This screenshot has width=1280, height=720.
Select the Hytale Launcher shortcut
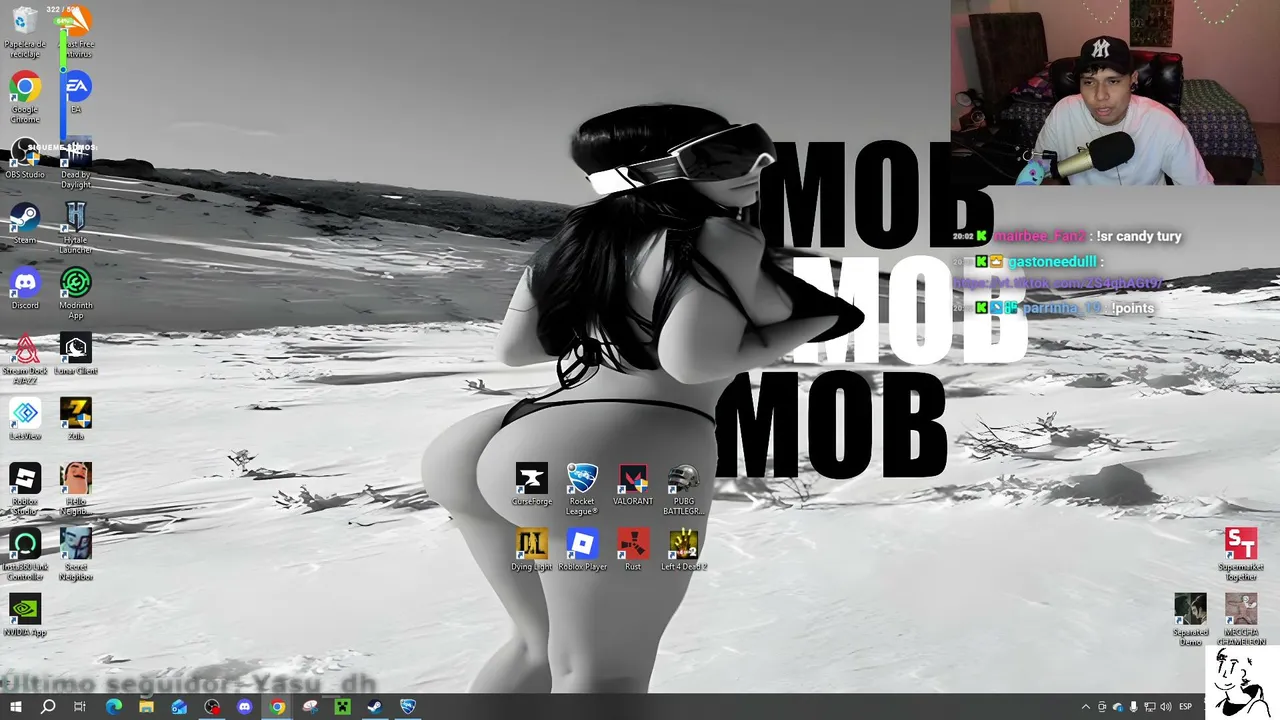click(76, 228)
